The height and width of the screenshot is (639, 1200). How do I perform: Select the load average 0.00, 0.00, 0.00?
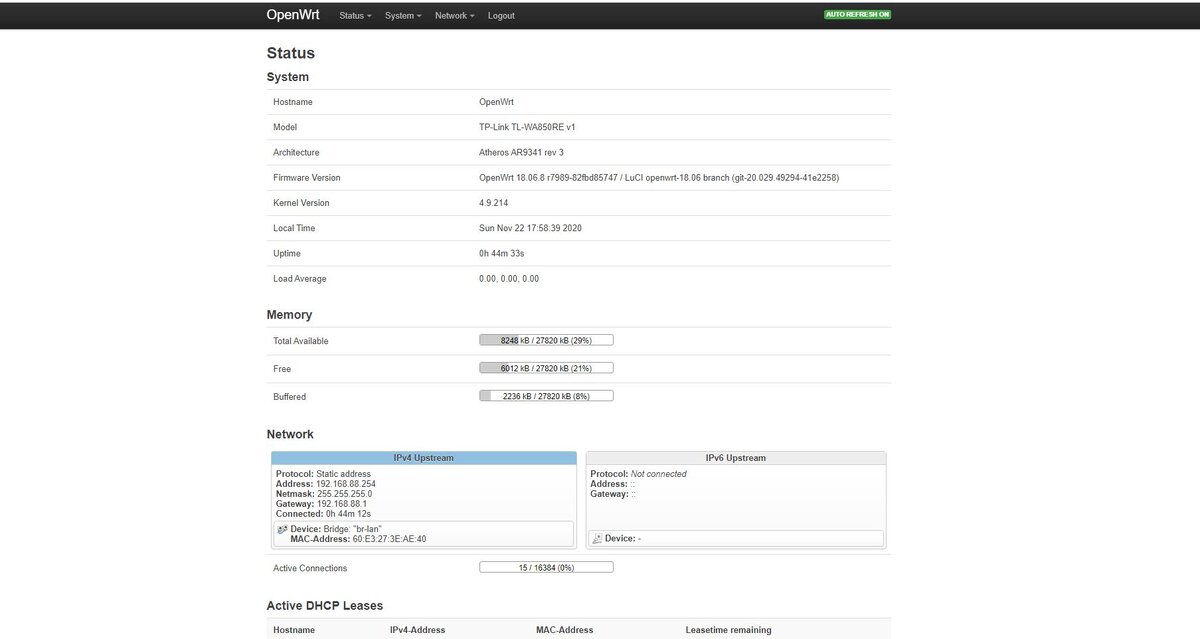[509, 278]
